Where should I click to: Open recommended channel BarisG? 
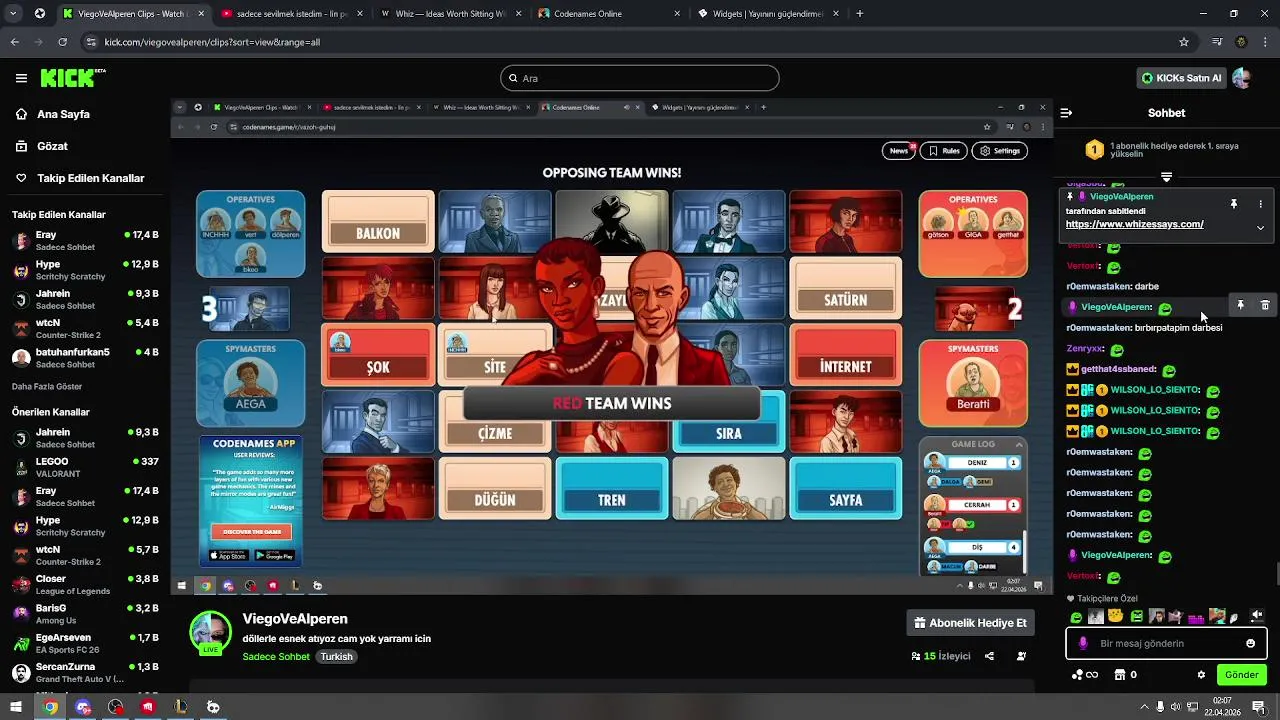click(85, 614)
